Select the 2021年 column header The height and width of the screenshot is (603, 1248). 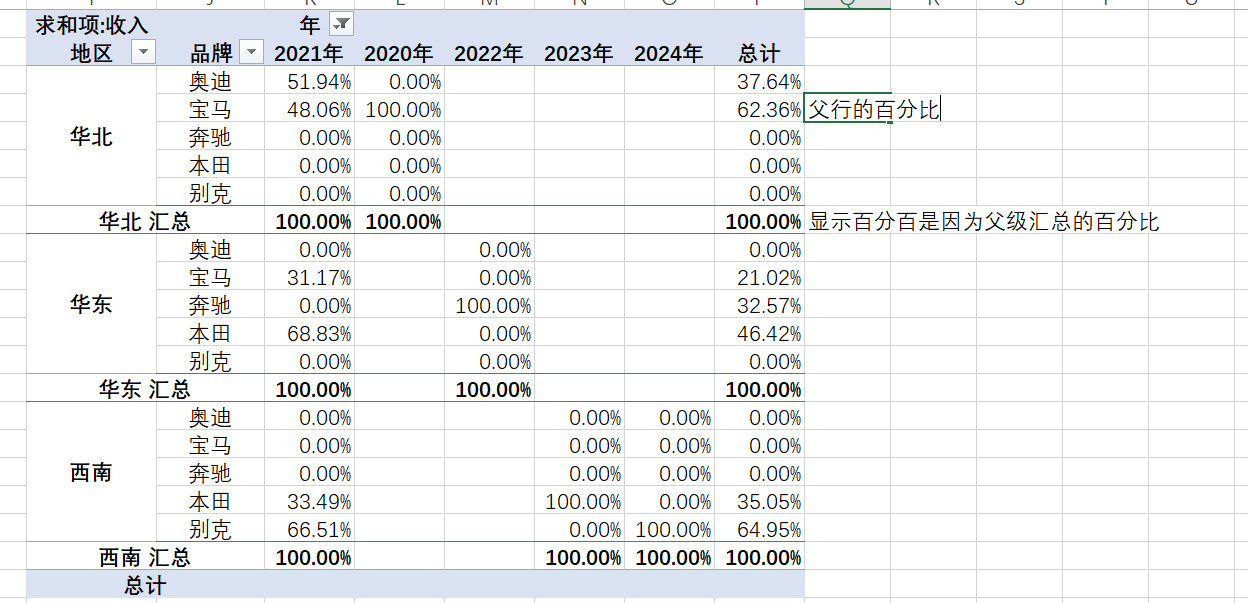tap(309, 53)
